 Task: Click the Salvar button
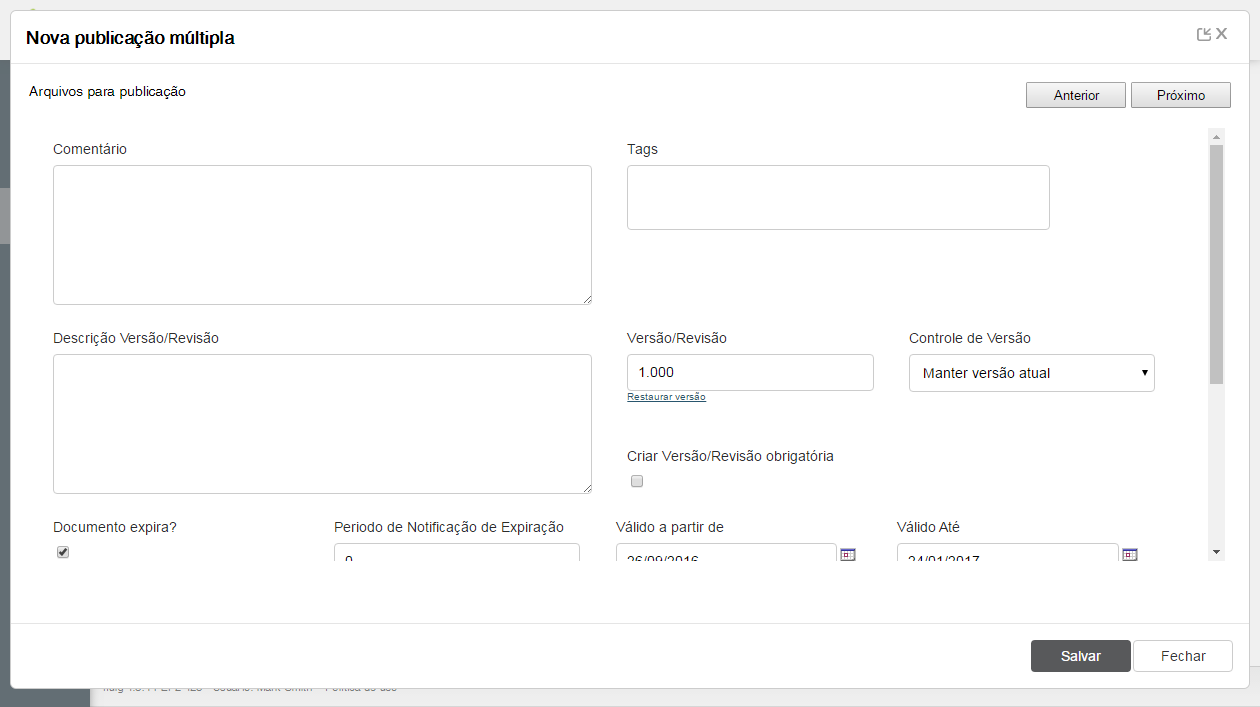(x=1081, y=656)
